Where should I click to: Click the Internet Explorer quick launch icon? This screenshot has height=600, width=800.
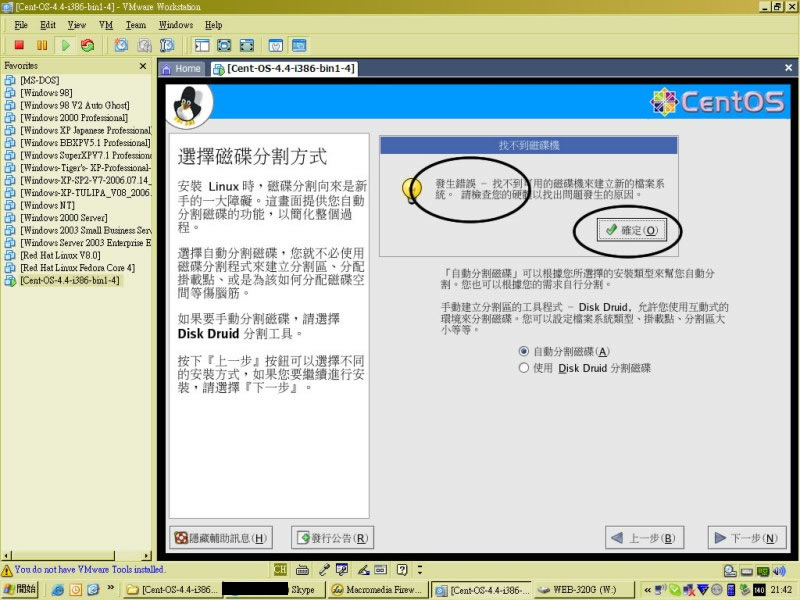click(58, 590)
